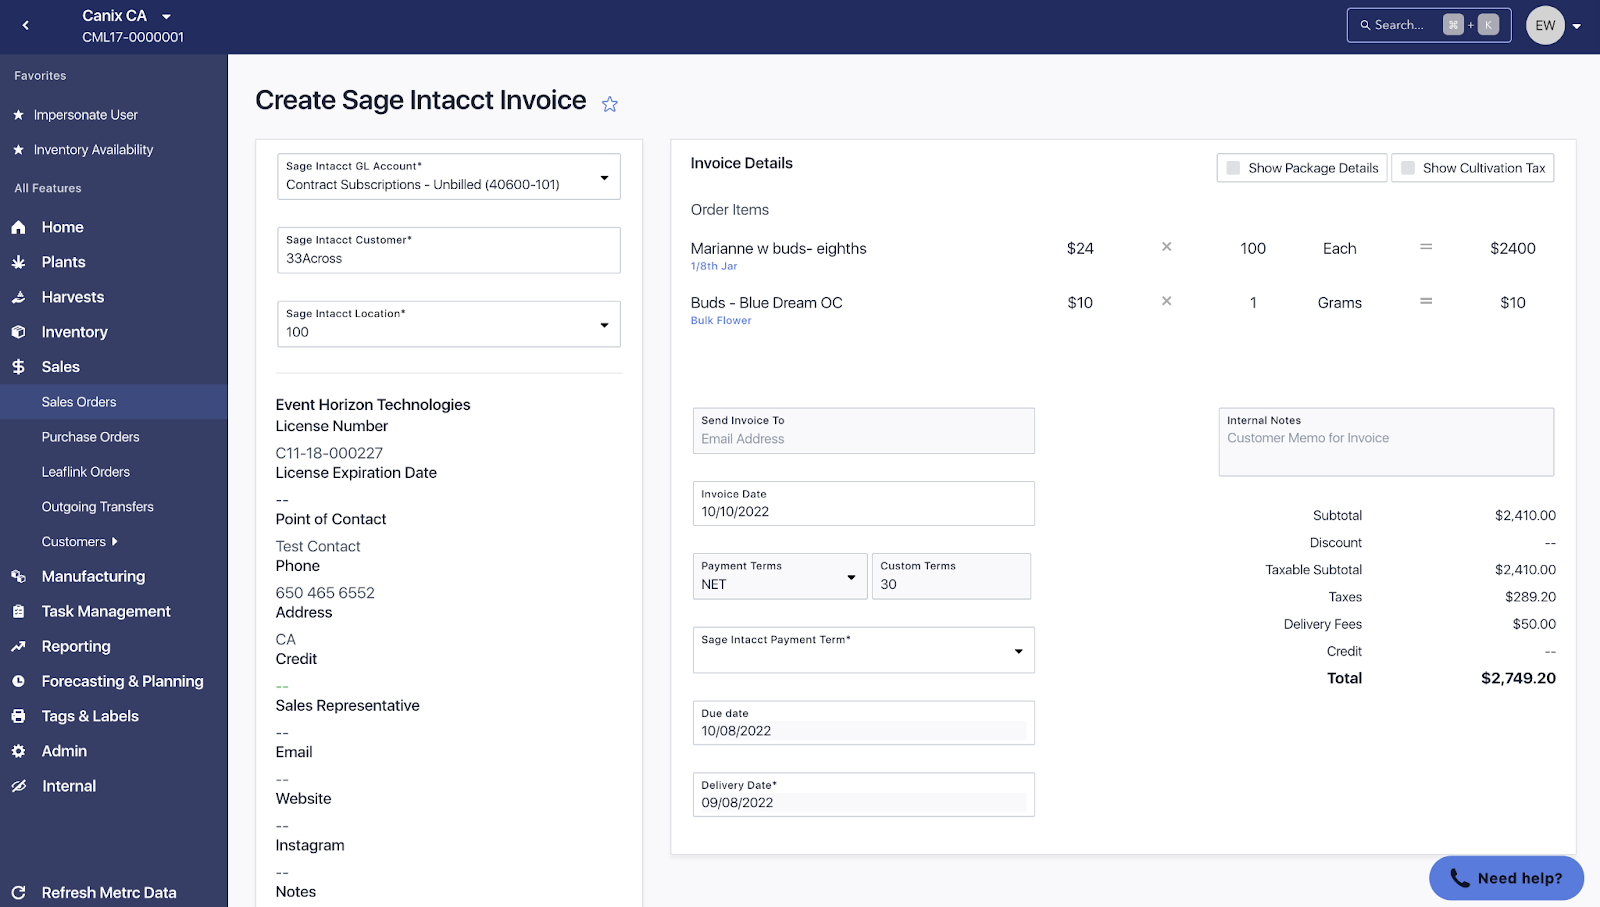Click the Admin gear icon in the sidebar
This screenshot has height=907, width=1600.
18,751
